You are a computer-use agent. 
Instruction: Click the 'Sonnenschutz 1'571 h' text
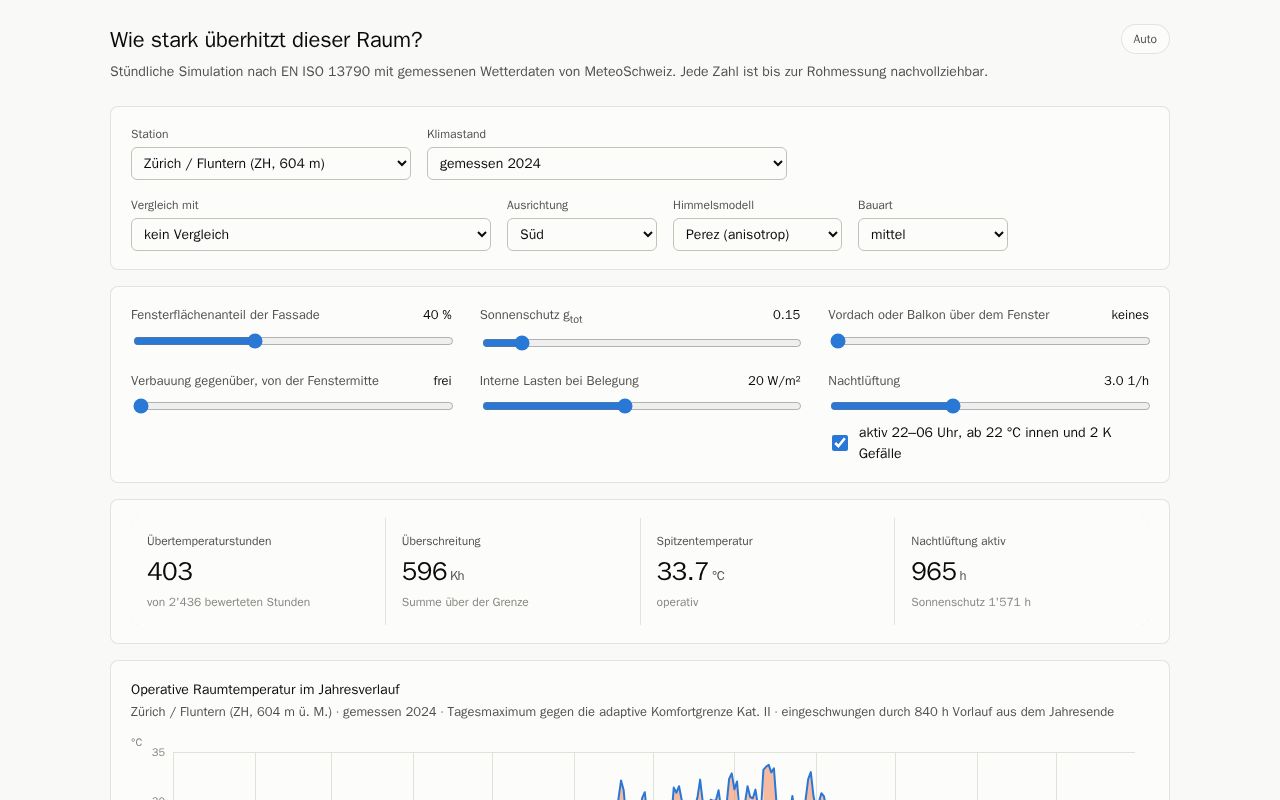pos(971,602)
